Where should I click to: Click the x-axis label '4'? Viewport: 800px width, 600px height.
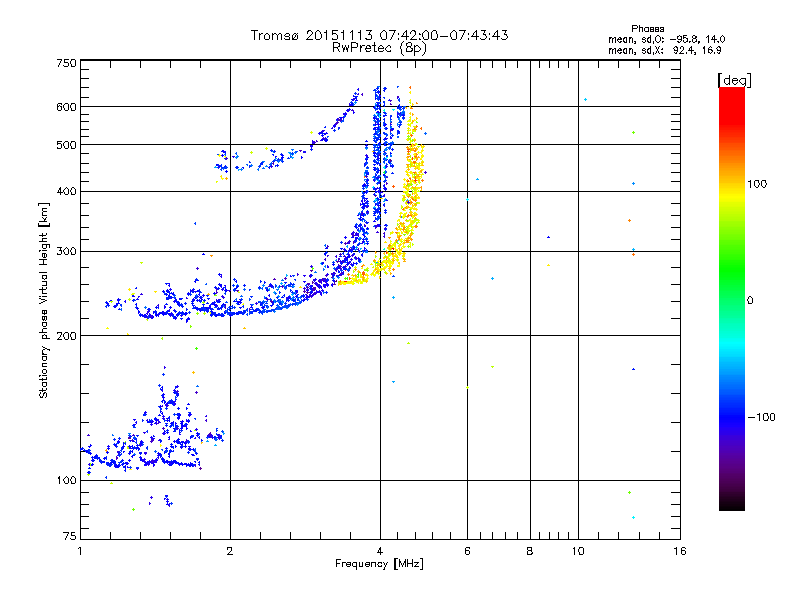tap(380, 551)
